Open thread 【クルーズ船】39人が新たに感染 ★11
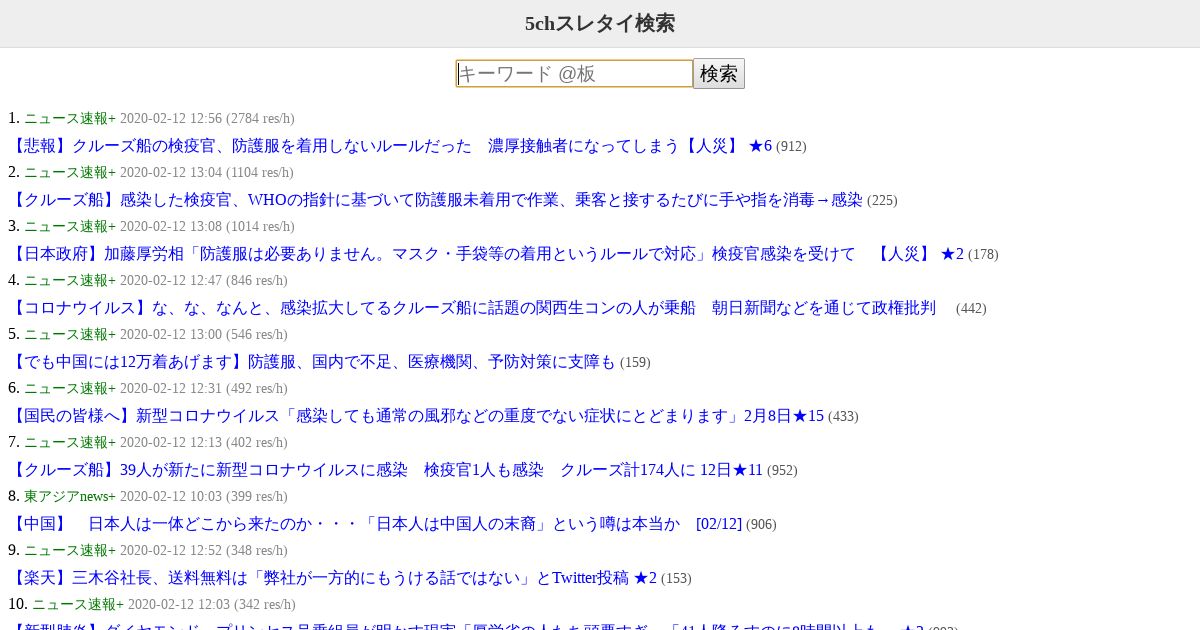 tap(385, 470)
